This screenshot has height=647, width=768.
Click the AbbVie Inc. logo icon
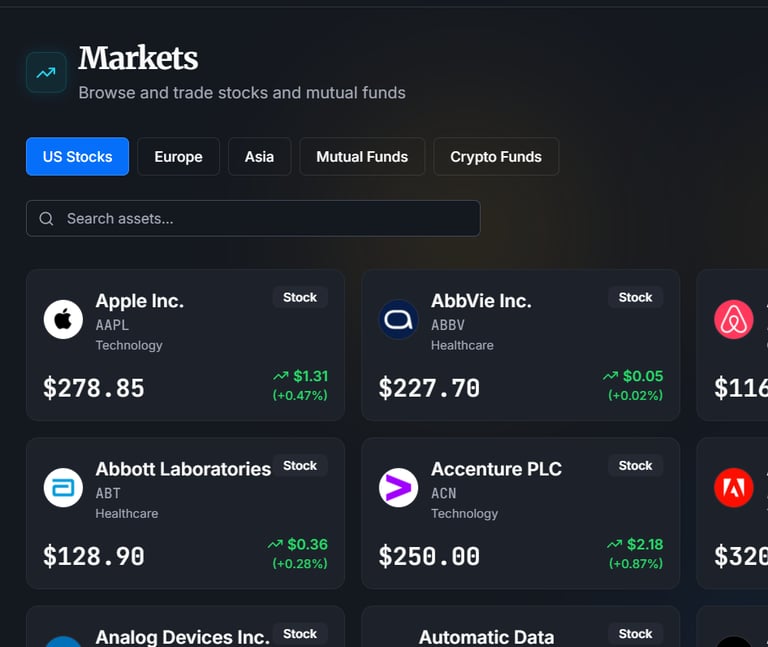(398, 319)
